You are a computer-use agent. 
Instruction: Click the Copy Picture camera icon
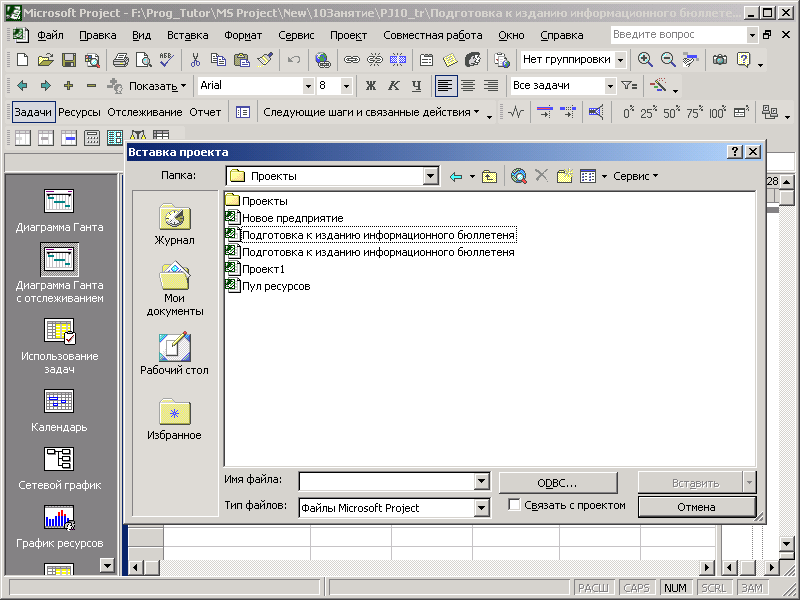coord(720,60)
